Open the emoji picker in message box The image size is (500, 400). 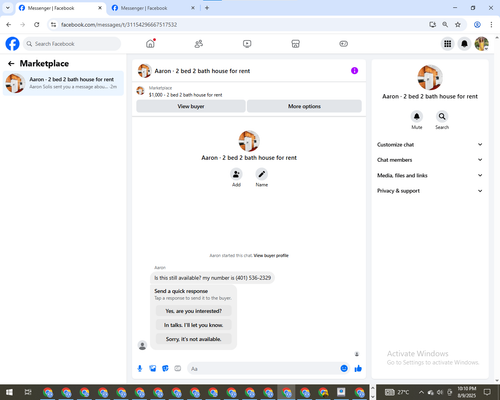[344, 368]
